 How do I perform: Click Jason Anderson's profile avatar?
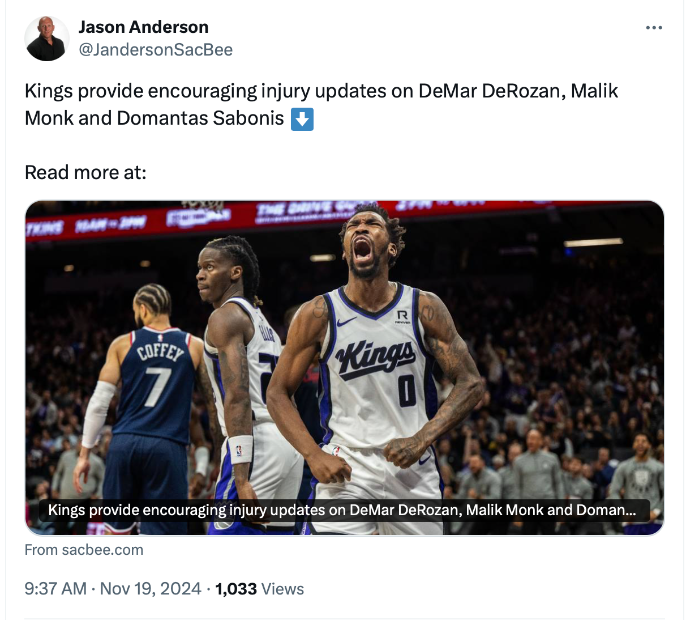(47, 39)
